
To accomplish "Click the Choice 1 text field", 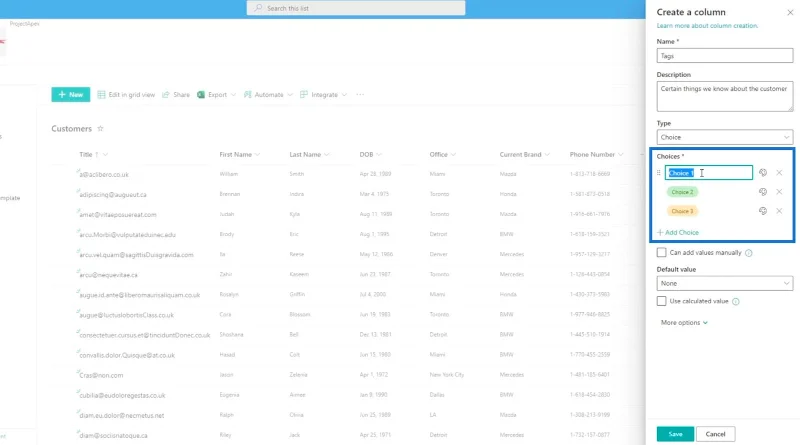I will coord(708,172).
